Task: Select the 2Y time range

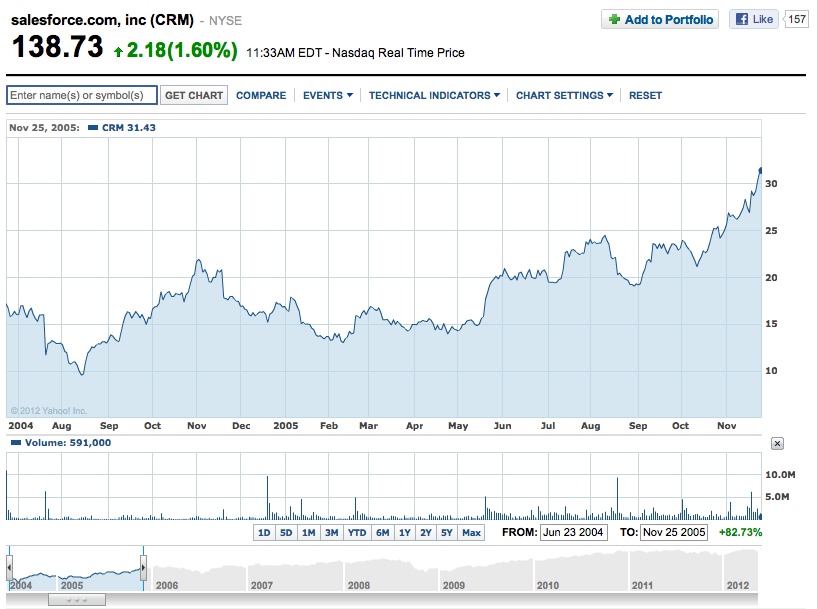Action: [x=426, y=532]
